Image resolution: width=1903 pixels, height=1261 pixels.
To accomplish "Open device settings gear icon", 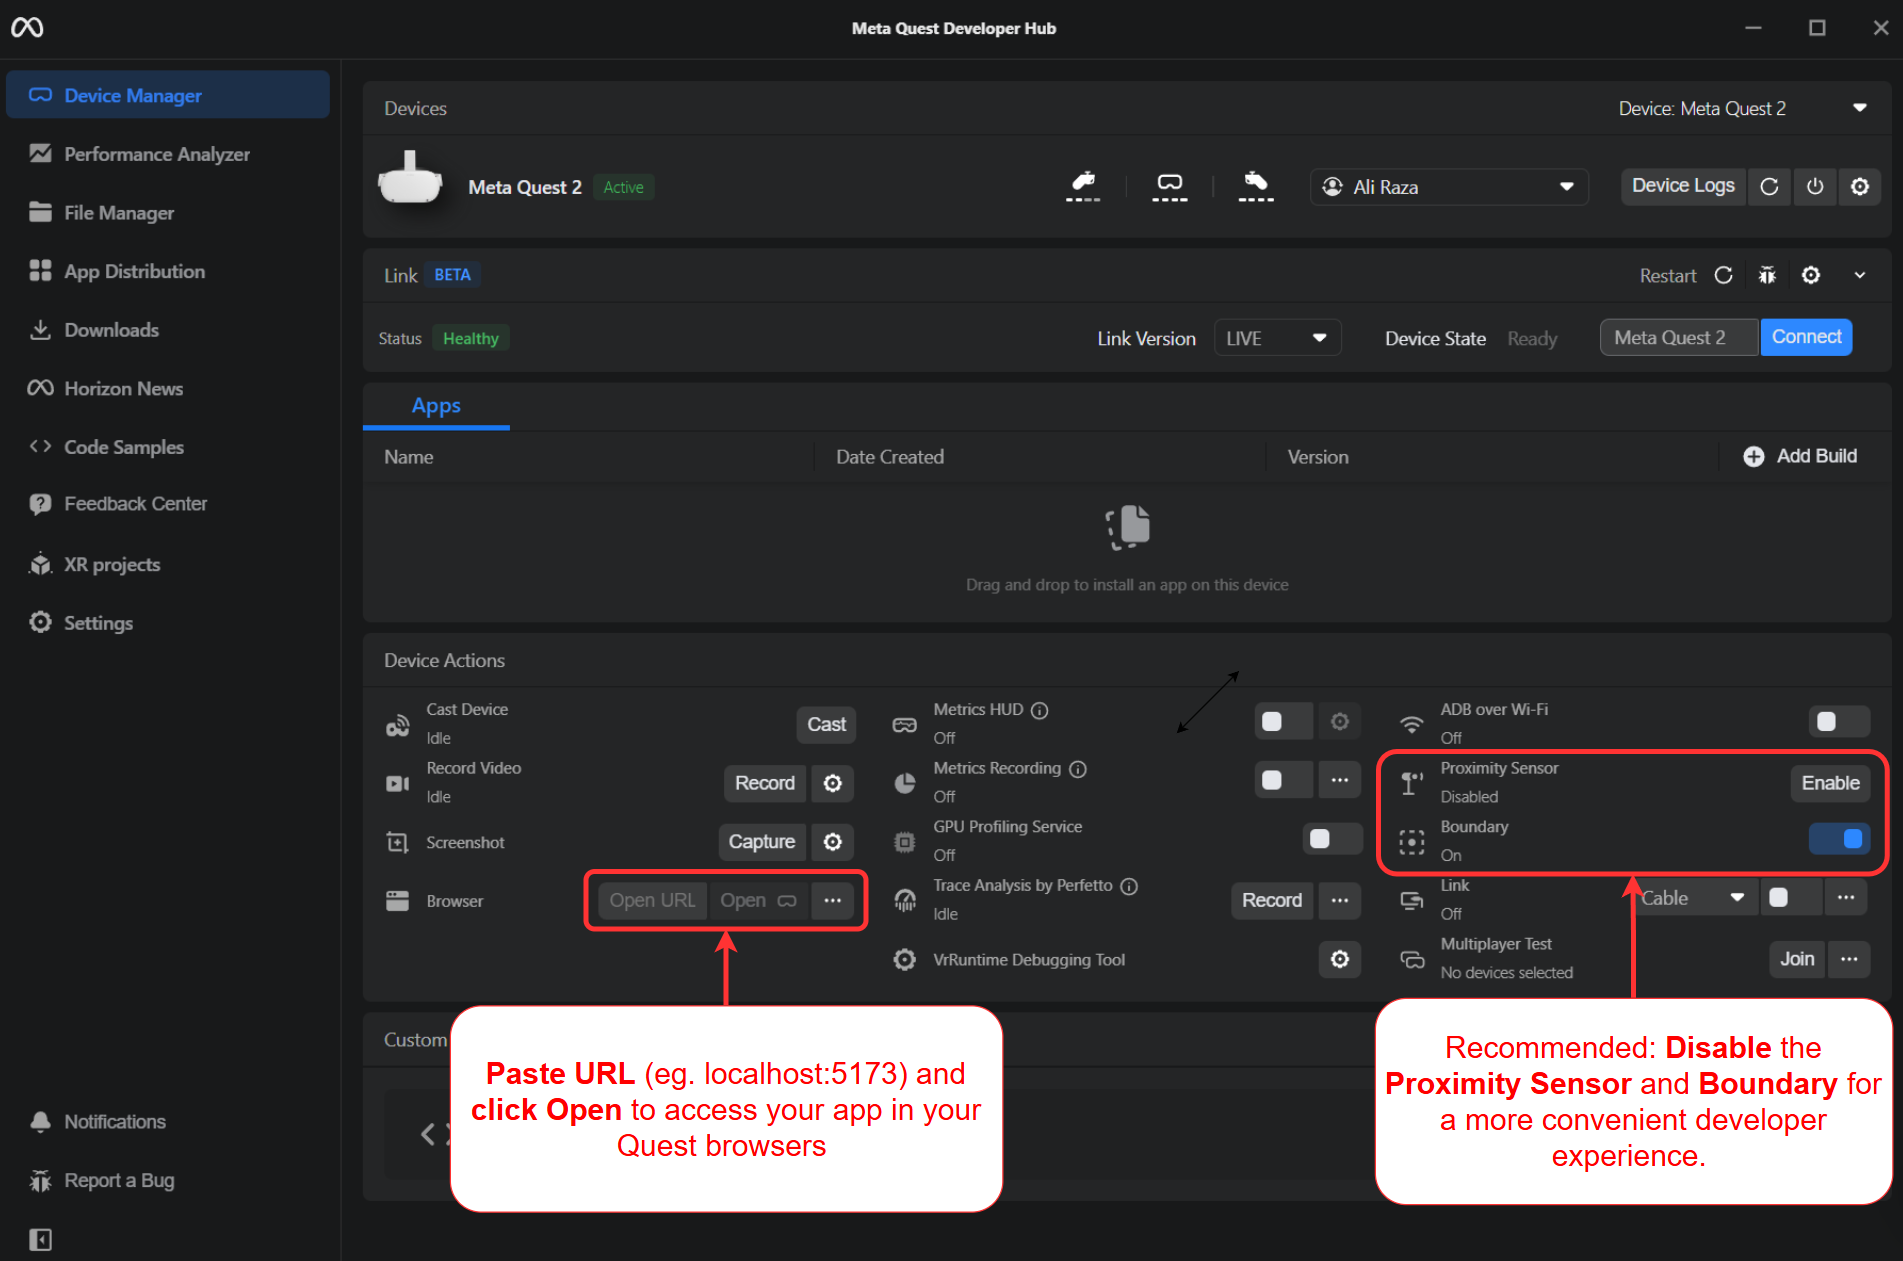I will 1859,187.
